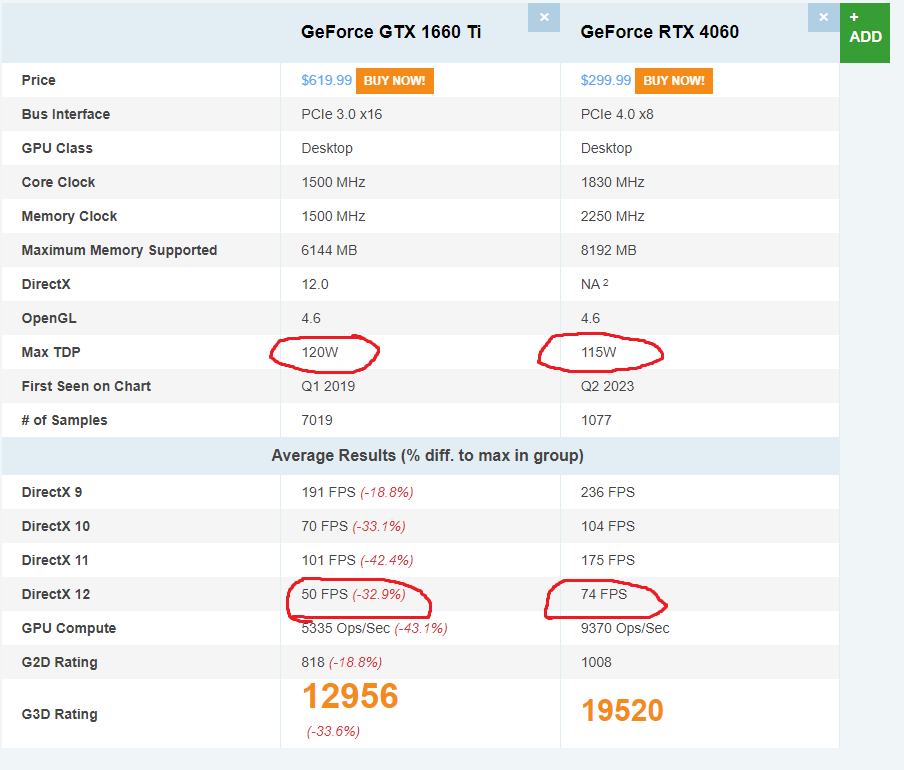This screenshot has width=904, height=770.
Task: Click the Memory Clock row label
Action: click(69, 216)
